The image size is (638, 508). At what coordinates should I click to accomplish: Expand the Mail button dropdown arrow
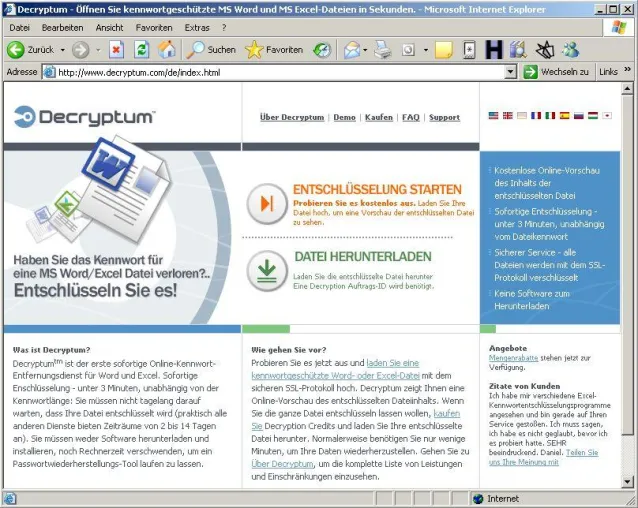365,50
